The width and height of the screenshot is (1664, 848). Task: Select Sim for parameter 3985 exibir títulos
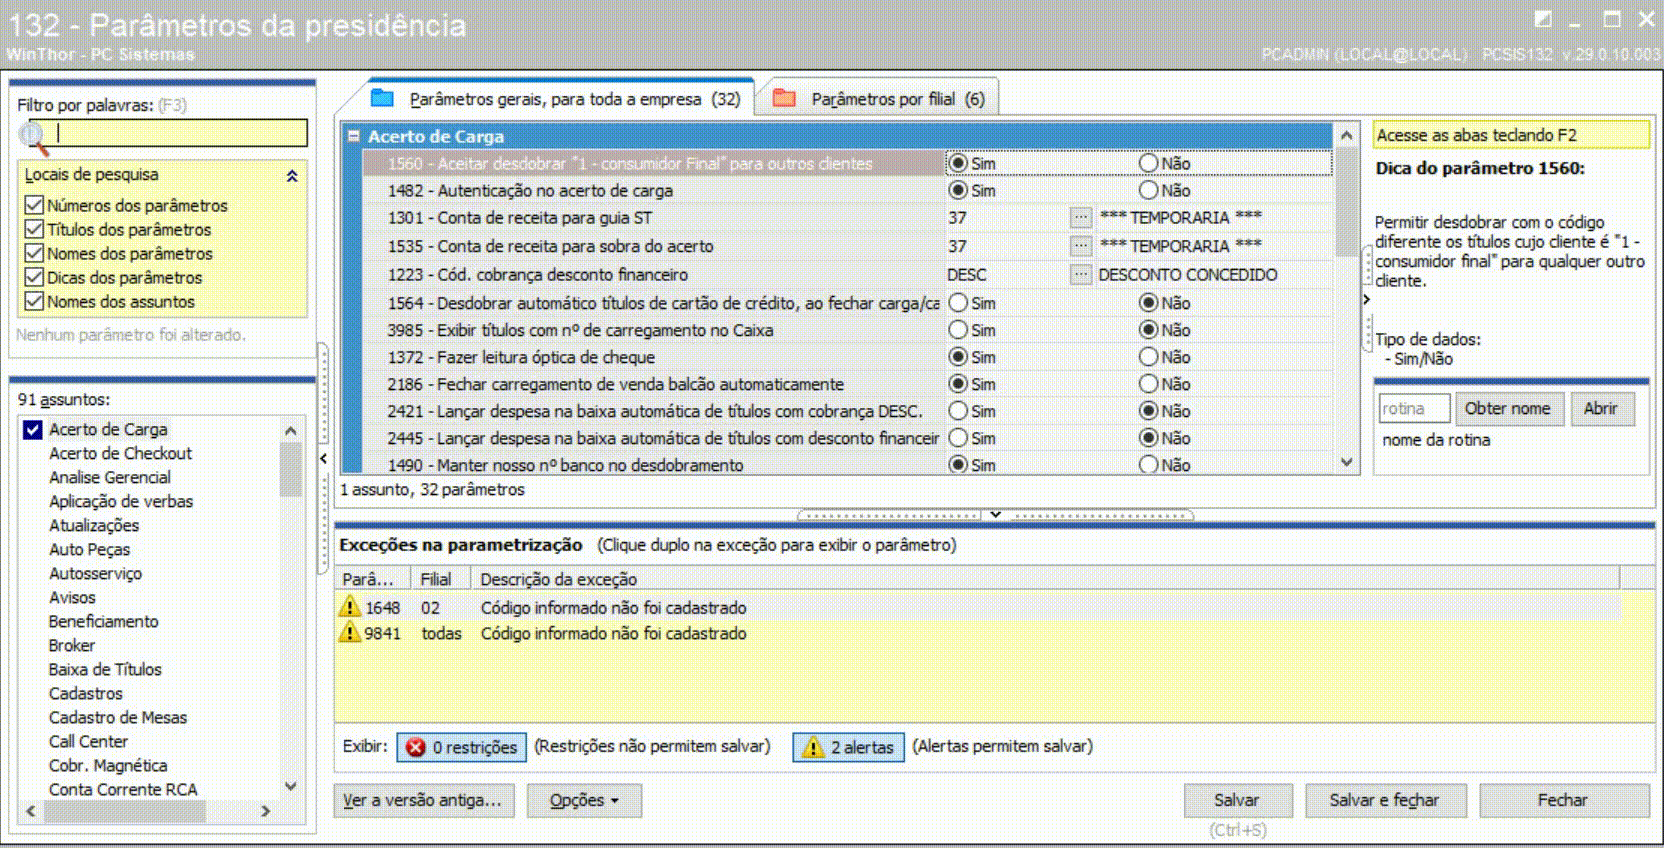tap(958, 330)
